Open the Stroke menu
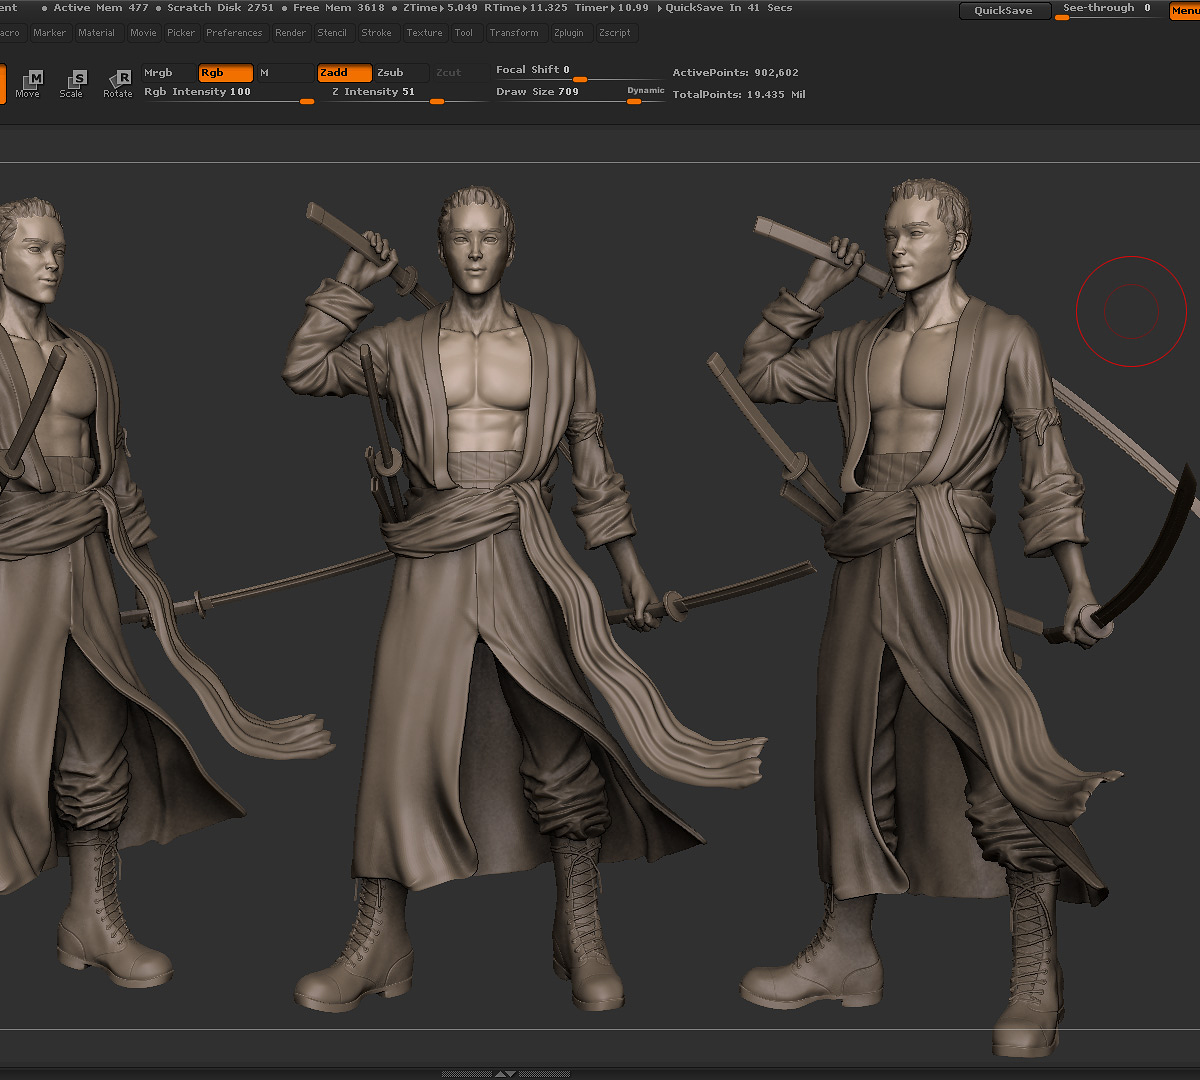 click(x=377, y=33)
